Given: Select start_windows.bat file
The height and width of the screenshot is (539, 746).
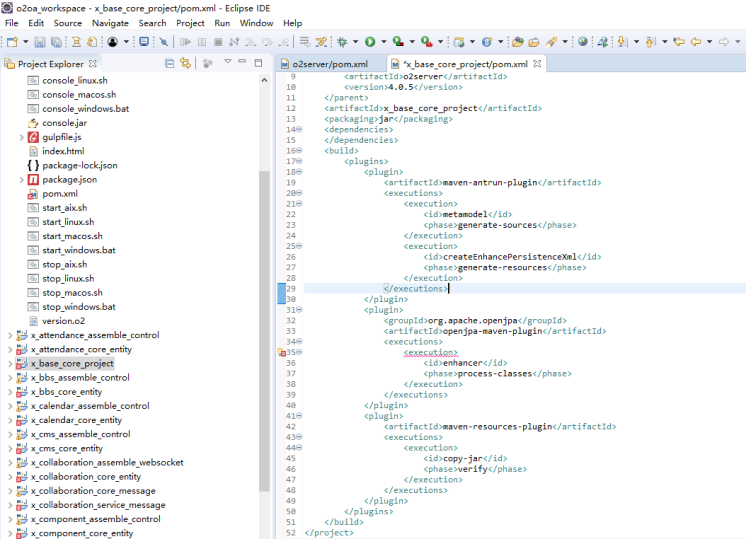Looking at the screenshot, I should pos(79,250).
